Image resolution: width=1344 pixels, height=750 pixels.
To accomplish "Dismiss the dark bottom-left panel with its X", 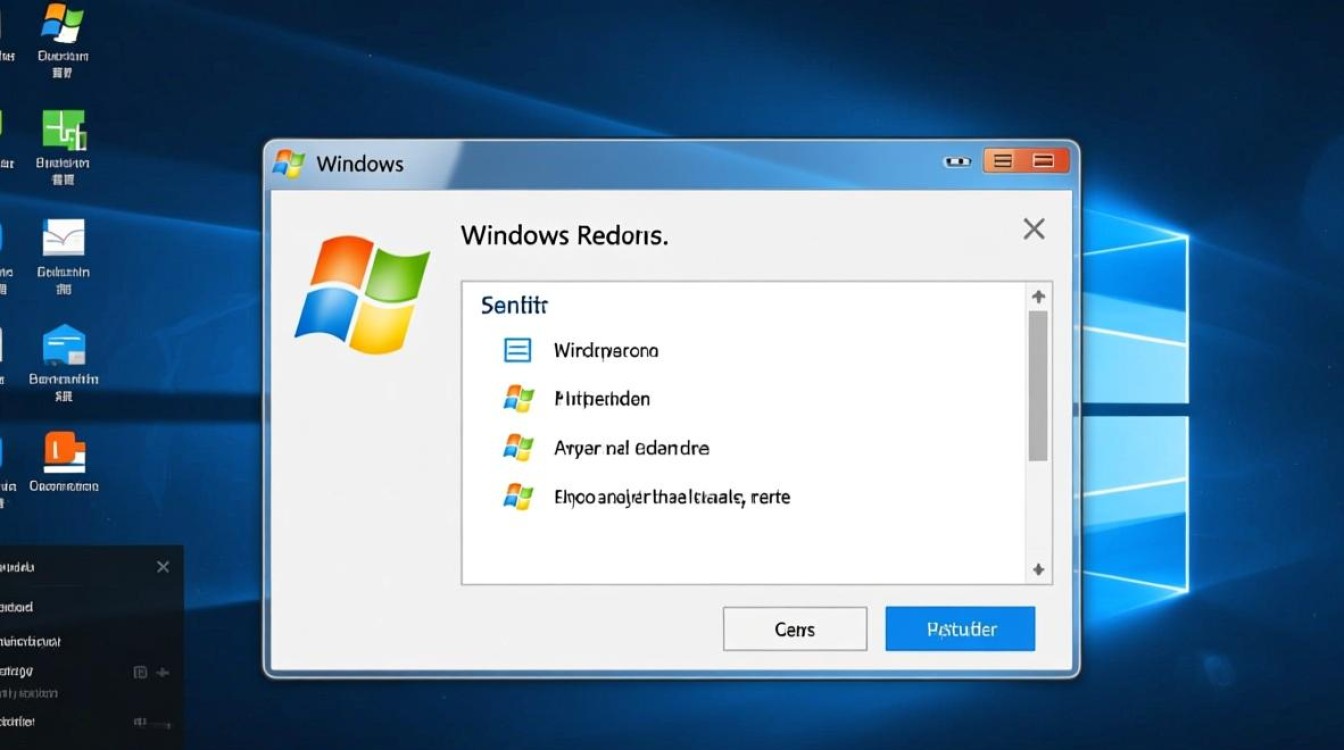I will click(163, 567).
